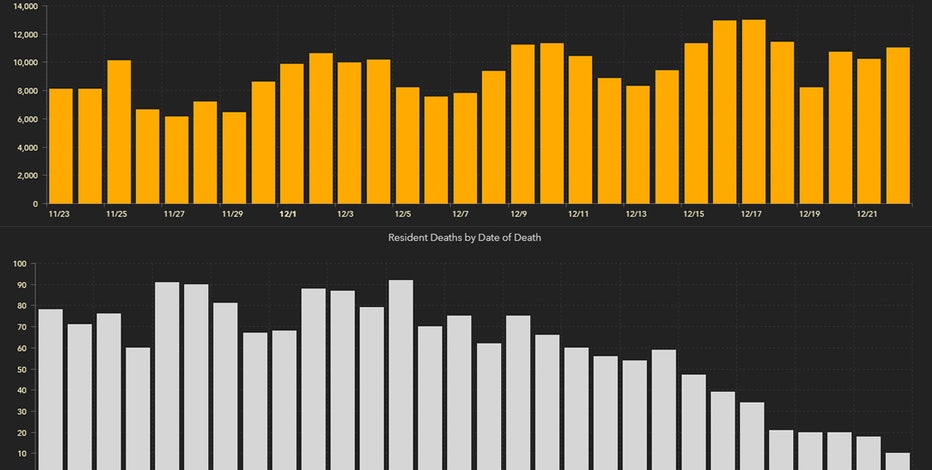Click the orange bar for 11/23
The image size is (932, 470).
tap(61, 146)
